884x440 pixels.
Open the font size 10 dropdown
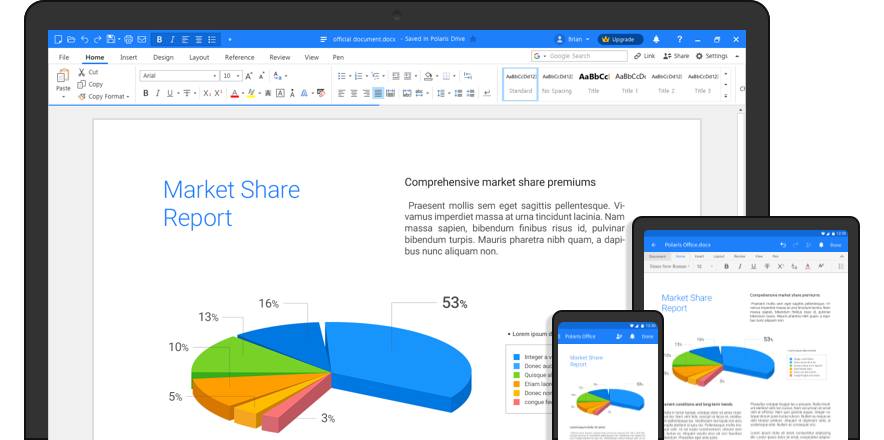click(239, 76)
